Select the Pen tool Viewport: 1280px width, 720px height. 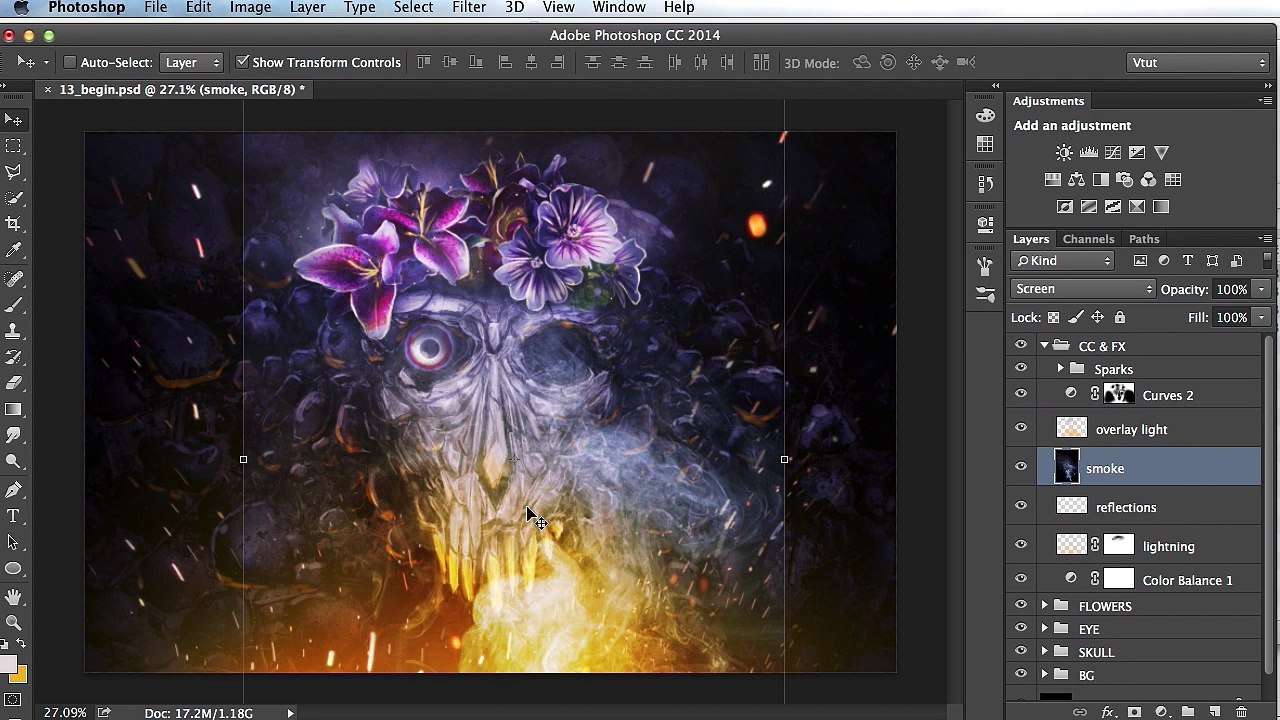point(14,490)
